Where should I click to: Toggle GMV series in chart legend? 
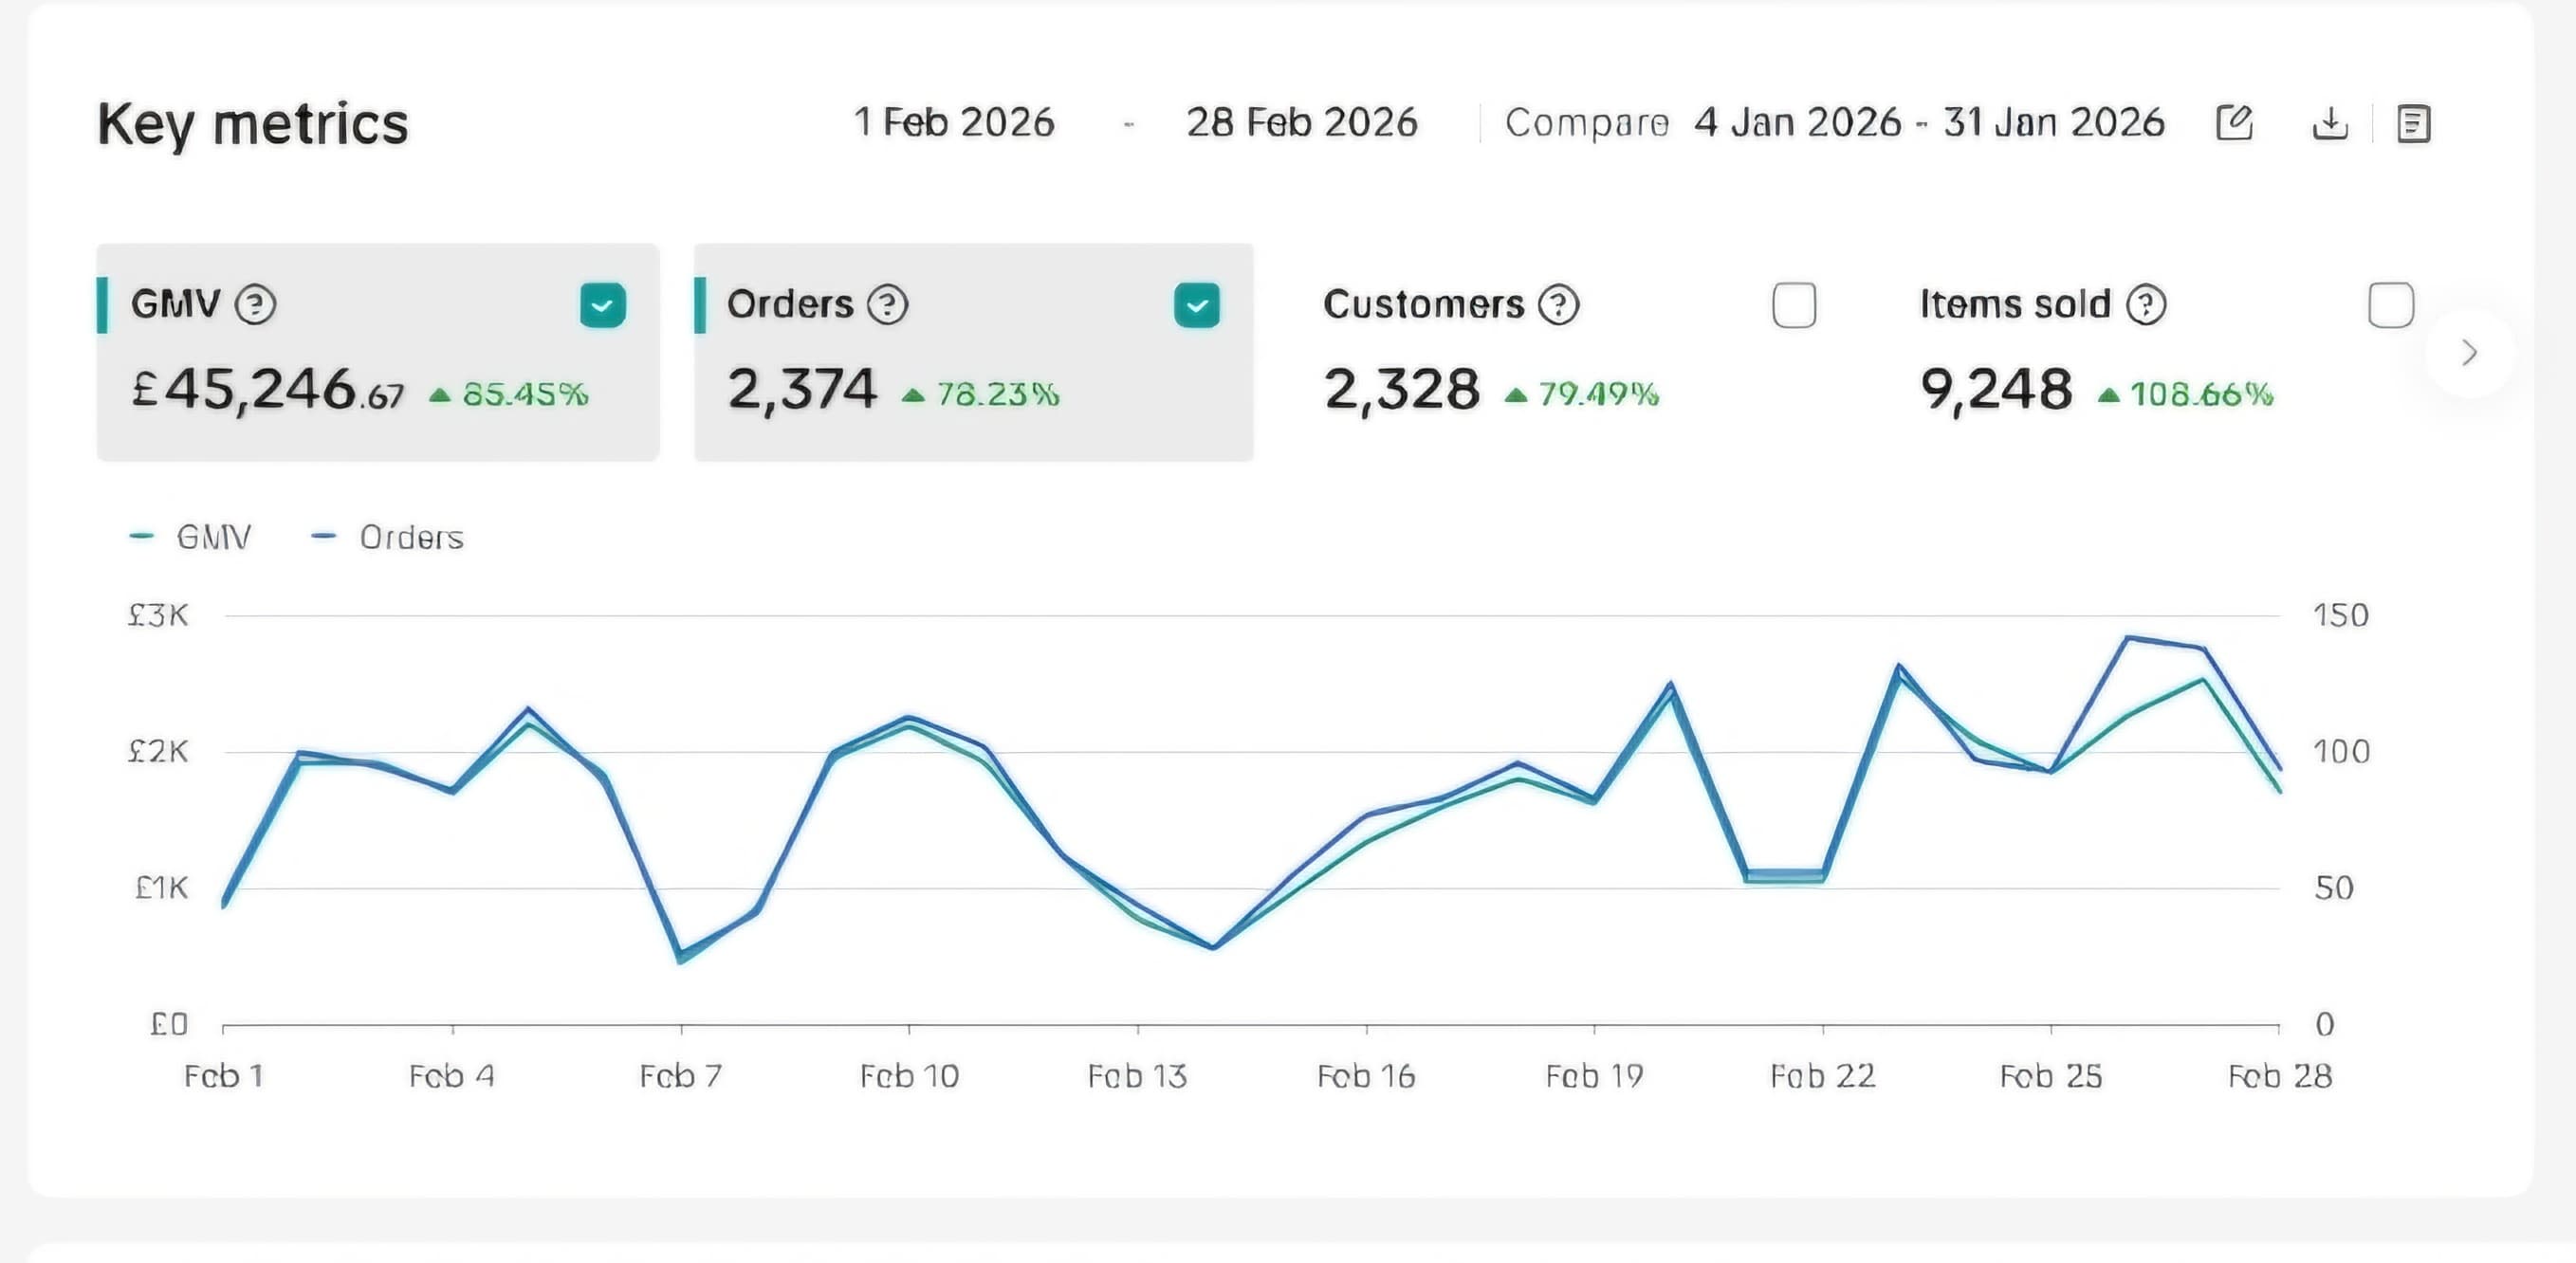(190, 537)
